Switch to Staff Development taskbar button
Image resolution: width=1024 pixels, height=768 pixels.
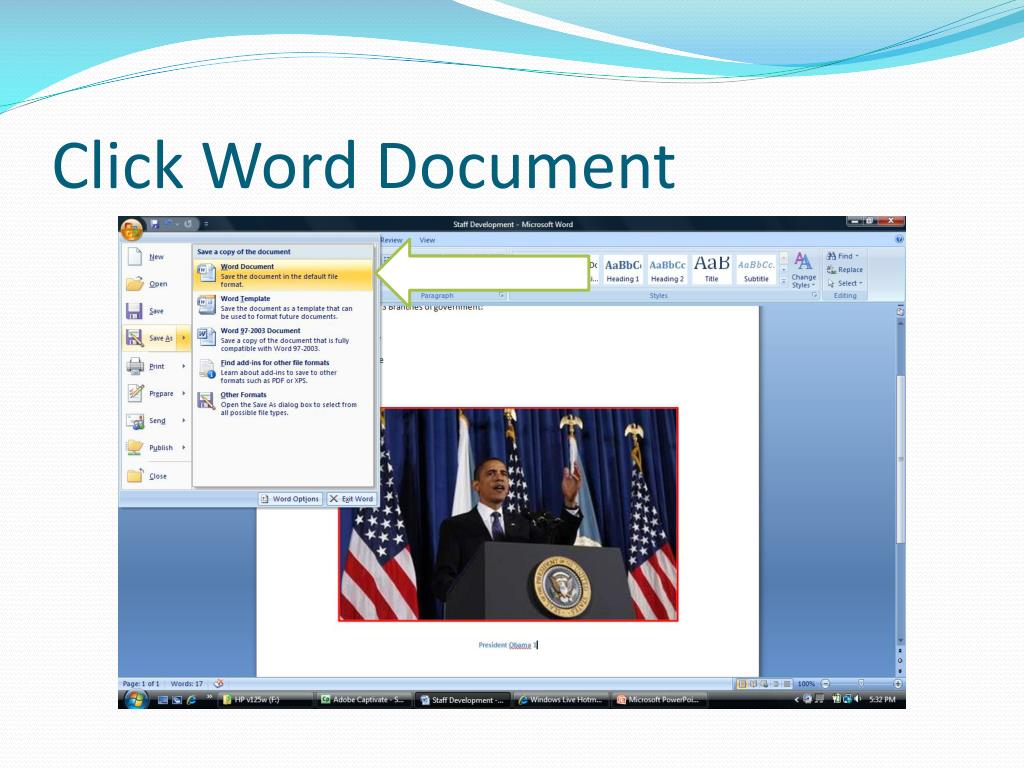(x=462, y=699)
